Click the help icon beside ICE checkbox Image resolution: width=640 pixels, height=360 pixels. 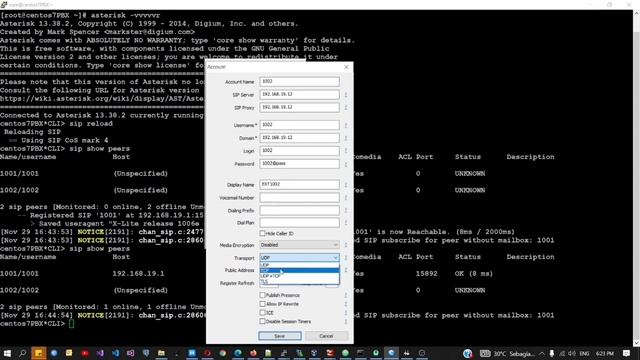346,313
